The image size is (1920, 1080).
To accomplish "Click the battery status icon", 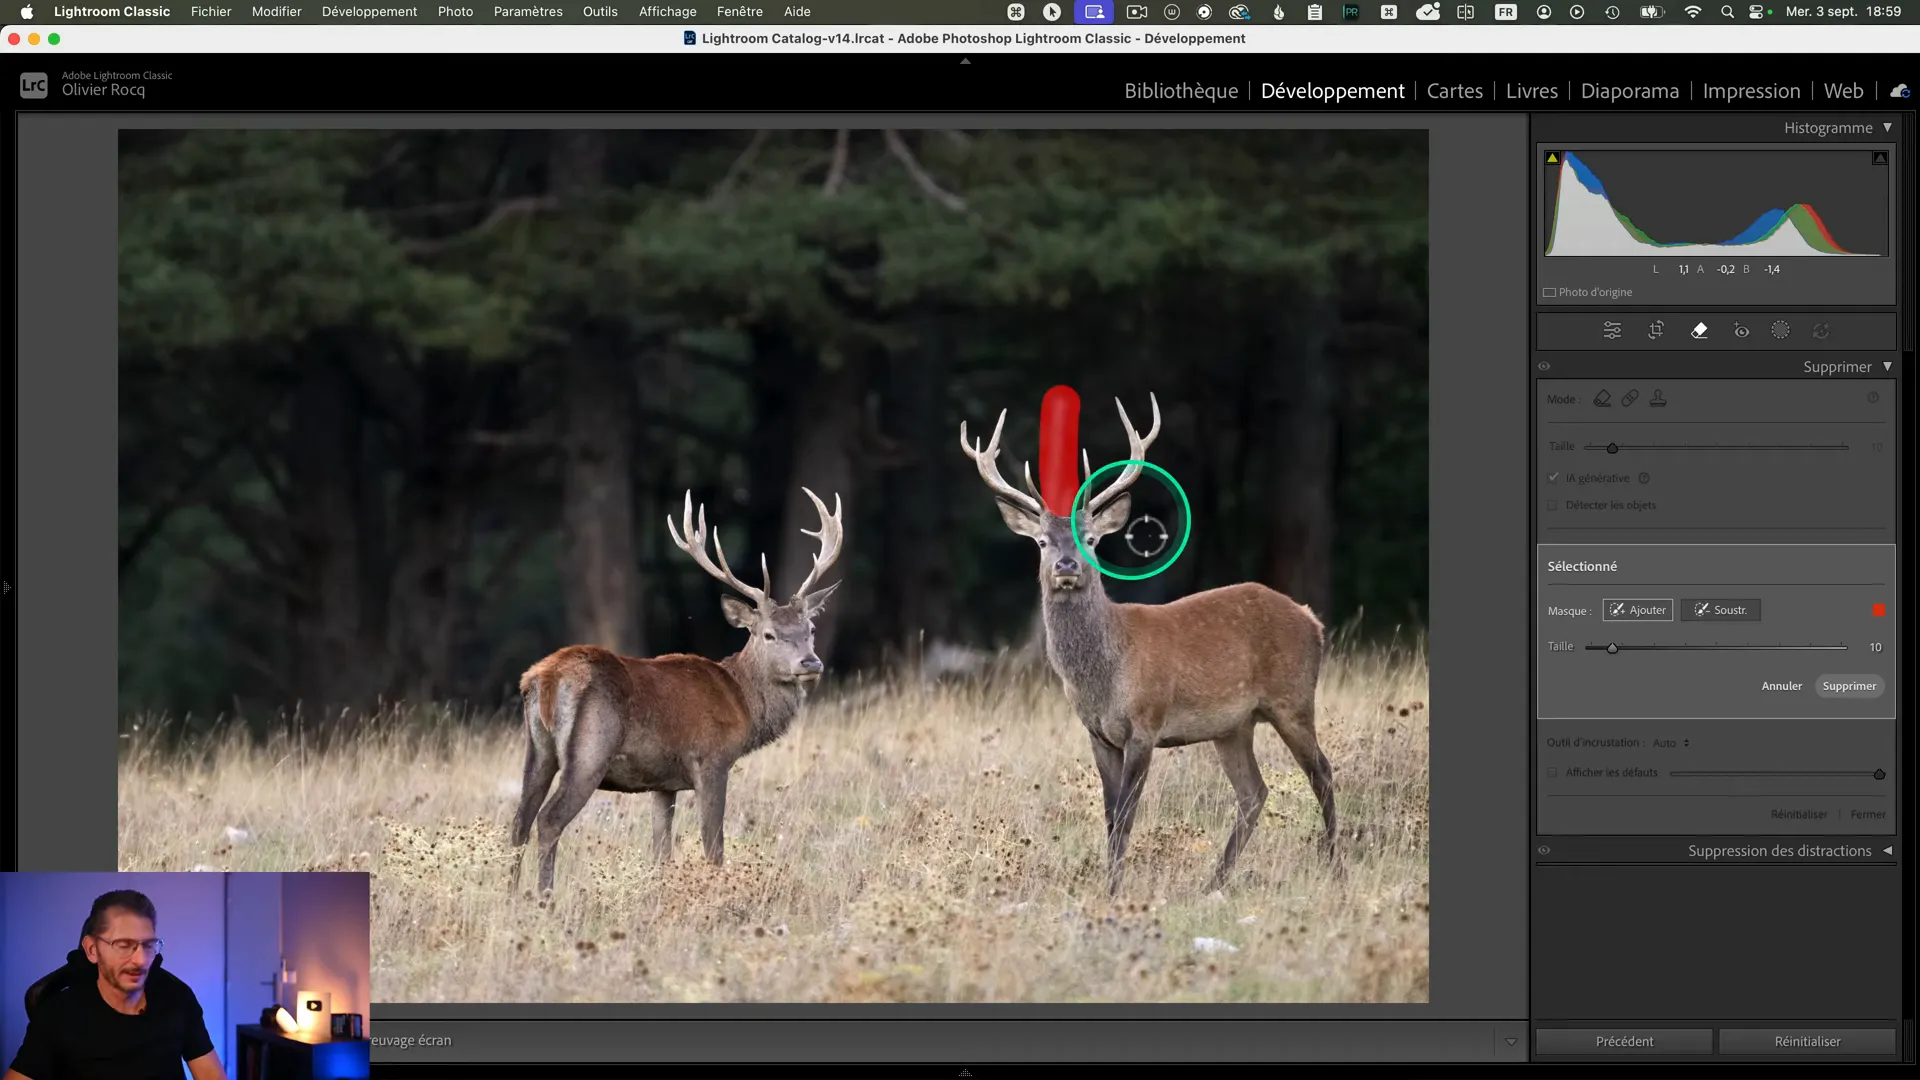I will click(1651, 12).
